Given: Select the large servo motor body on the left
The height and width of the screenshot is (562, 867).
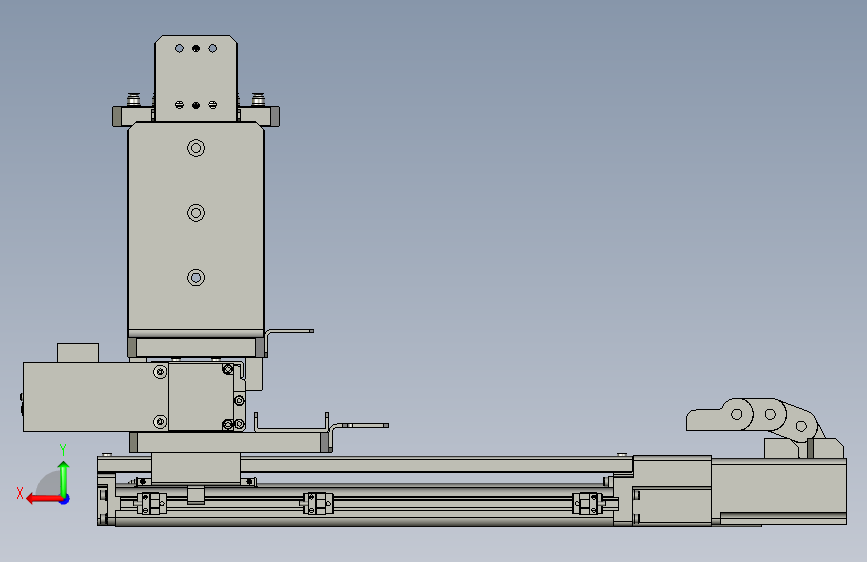Looking at the screenshot, I should click(95, 397).
